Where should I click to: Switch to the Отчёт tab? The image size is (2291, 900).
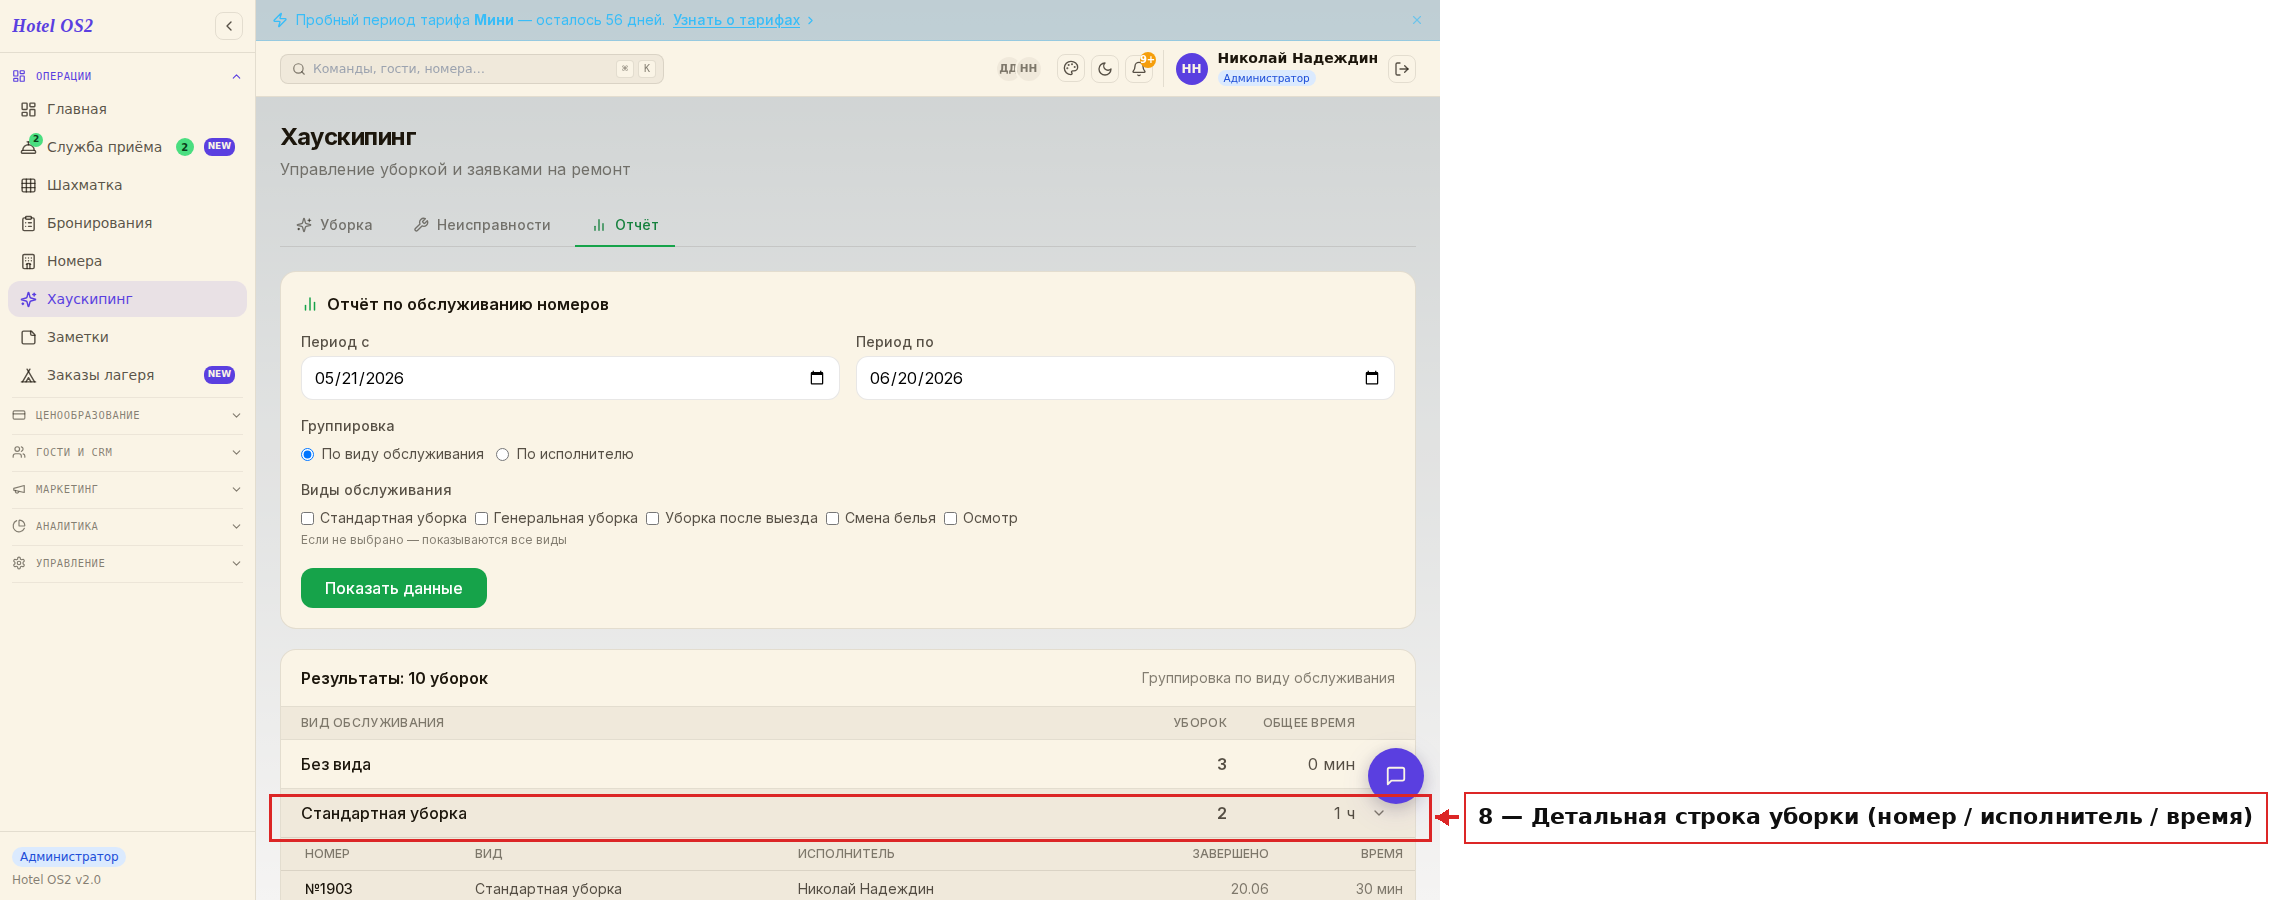(625, 225)
